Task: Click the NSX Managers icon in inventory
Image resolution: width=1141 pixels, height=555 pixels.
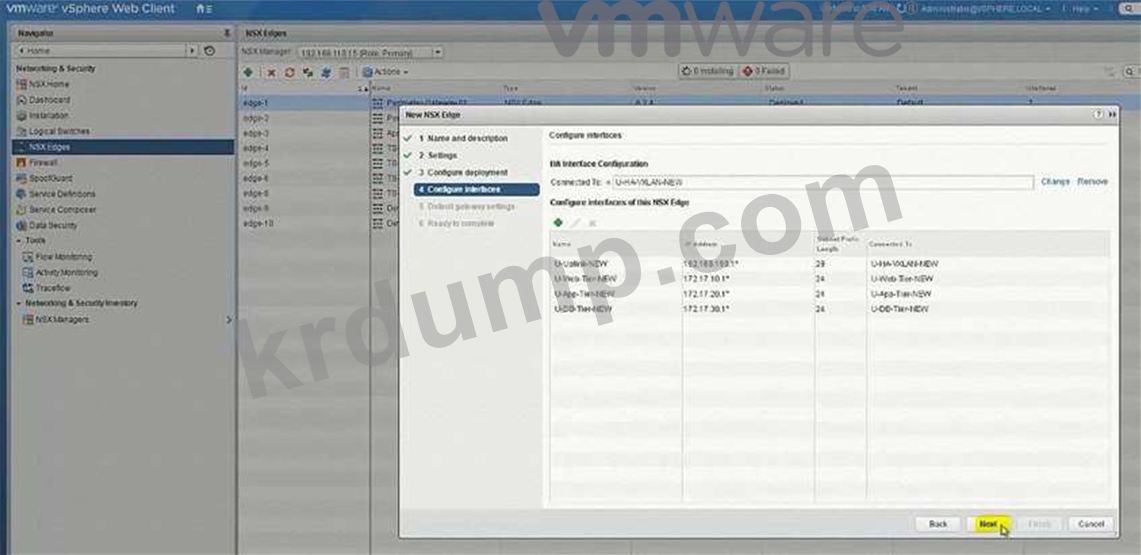Action: [29, 319]
